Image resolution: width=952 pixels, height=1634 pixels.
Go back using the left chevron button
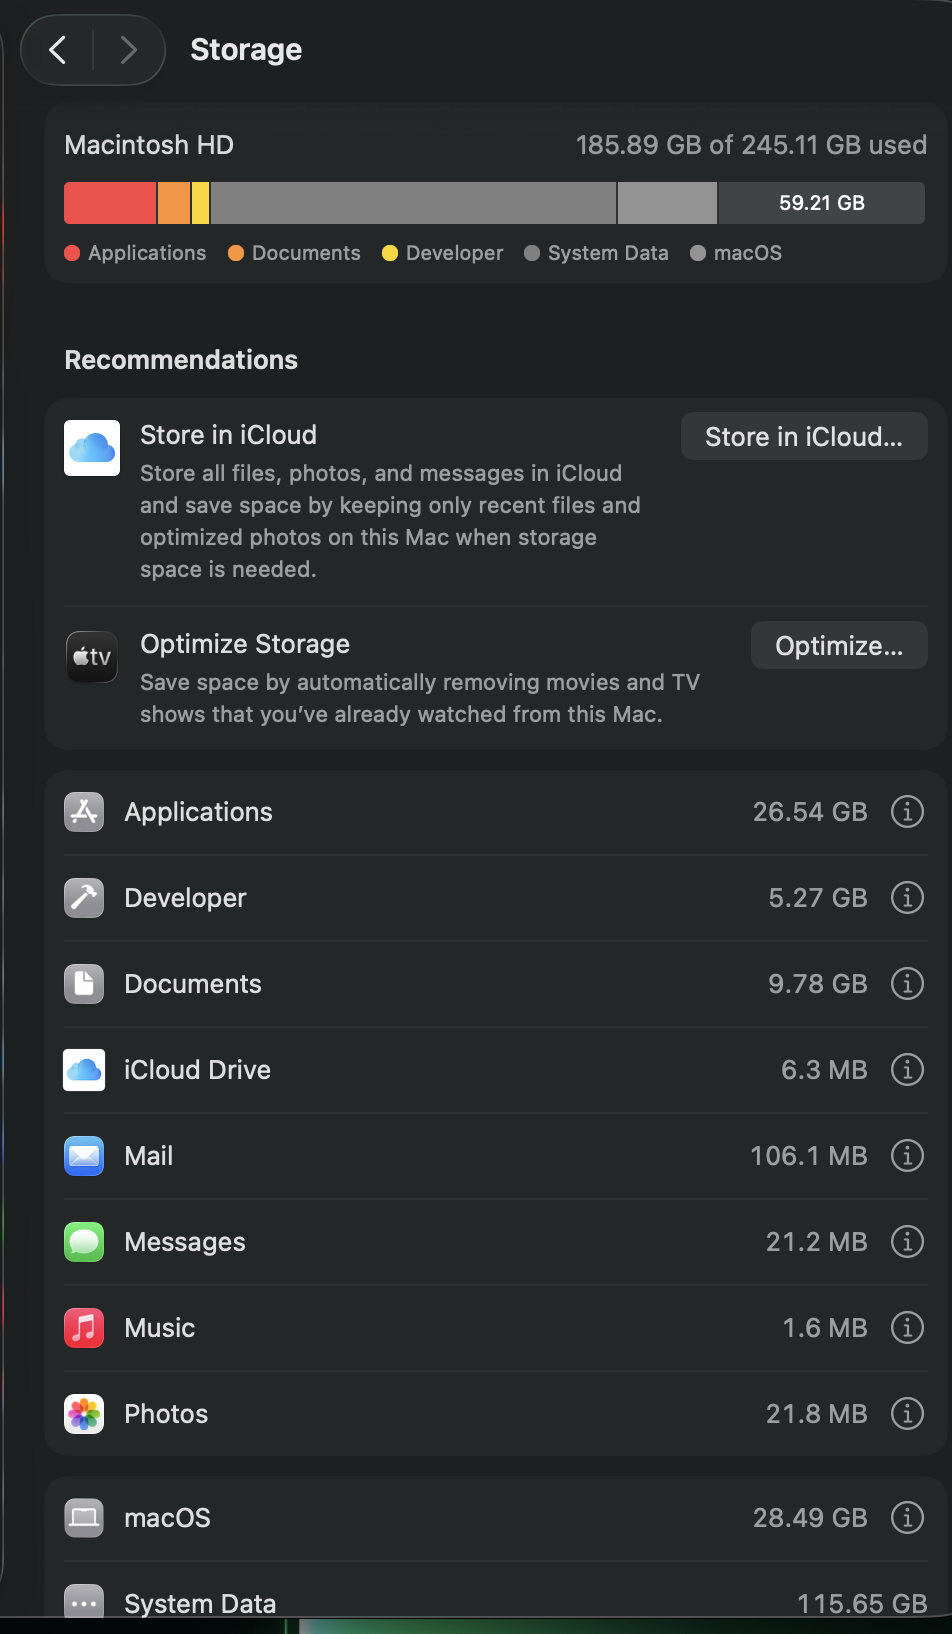coord(58,50)
